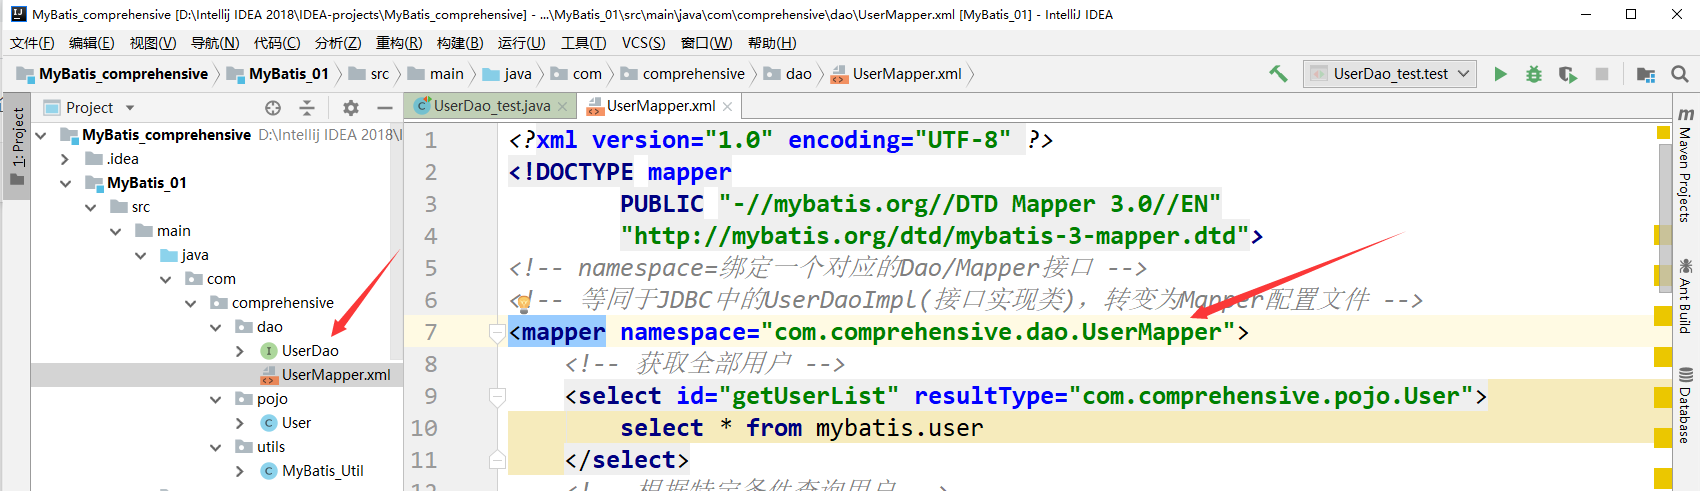Viewport: 1700px width, 491px height.
Task: Open Project panel settings gear
Action: point(350,108)
